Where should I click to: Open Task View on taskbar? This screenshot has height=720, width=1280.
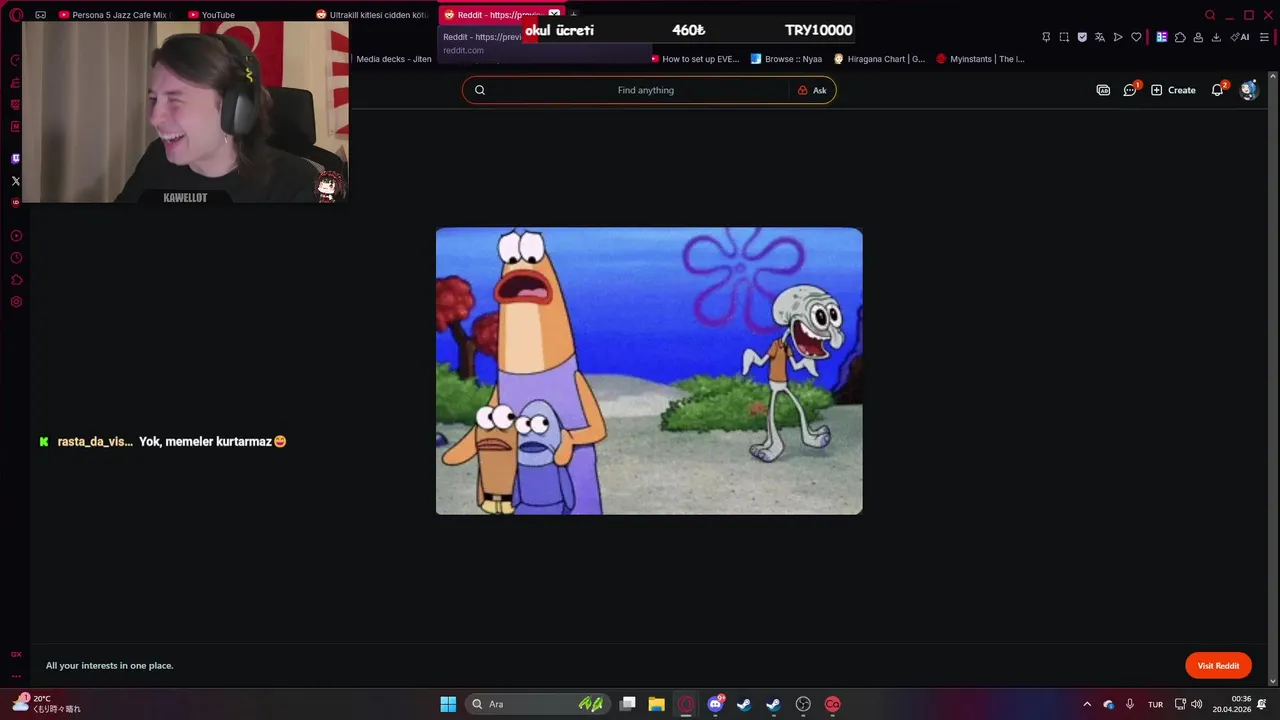[x=628, y=704]
